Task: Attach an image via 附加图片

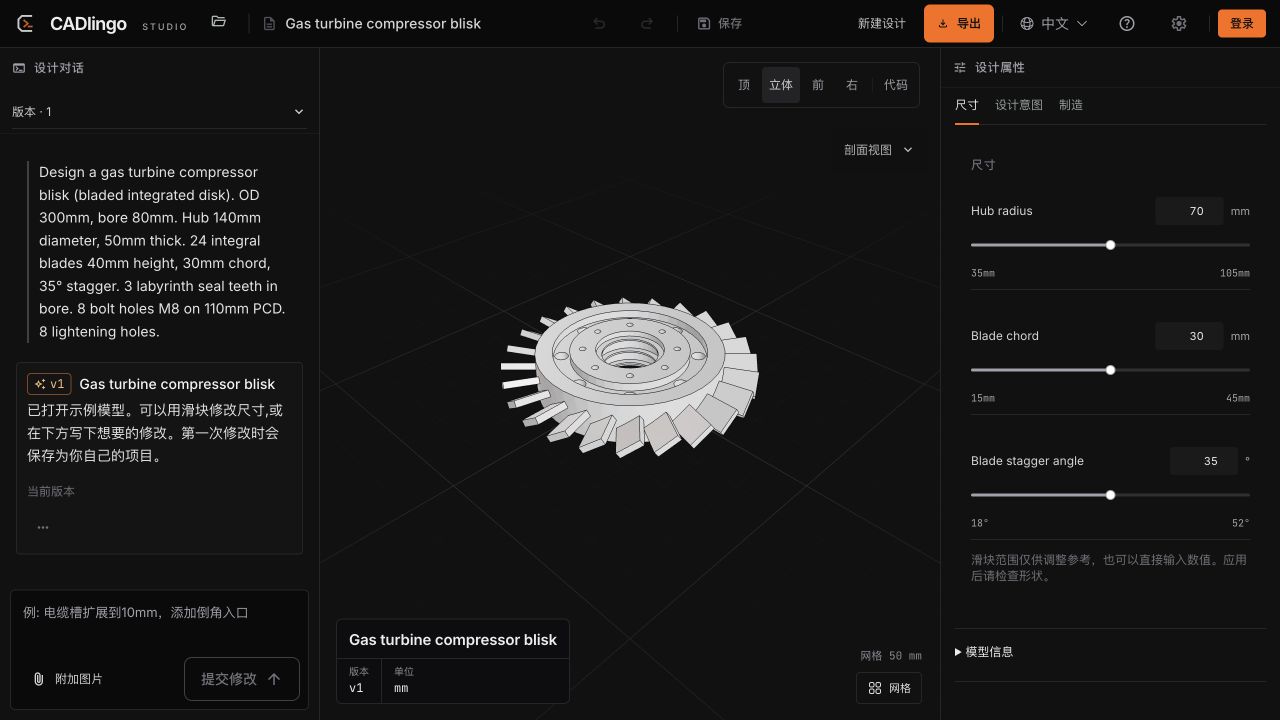Action: point(68,679)
